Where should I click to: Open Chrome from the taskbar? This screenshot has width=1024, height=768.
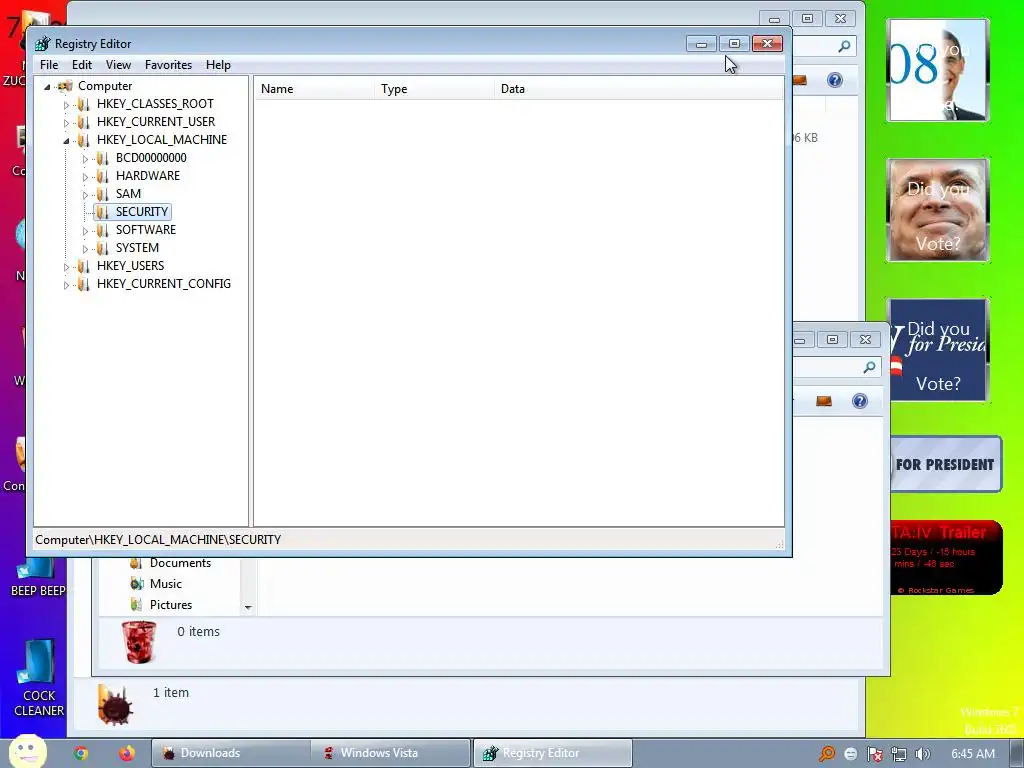81,753
